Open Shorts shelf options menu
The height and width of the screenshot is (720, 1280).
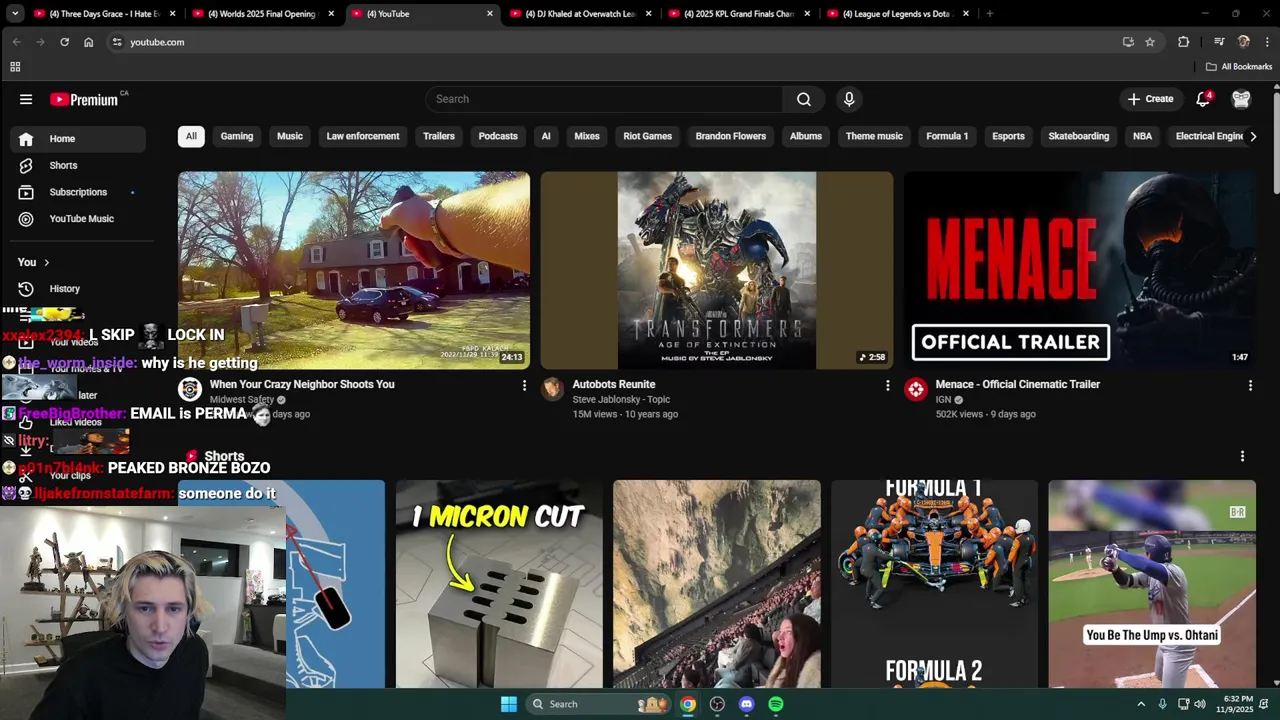(1242, 456)
